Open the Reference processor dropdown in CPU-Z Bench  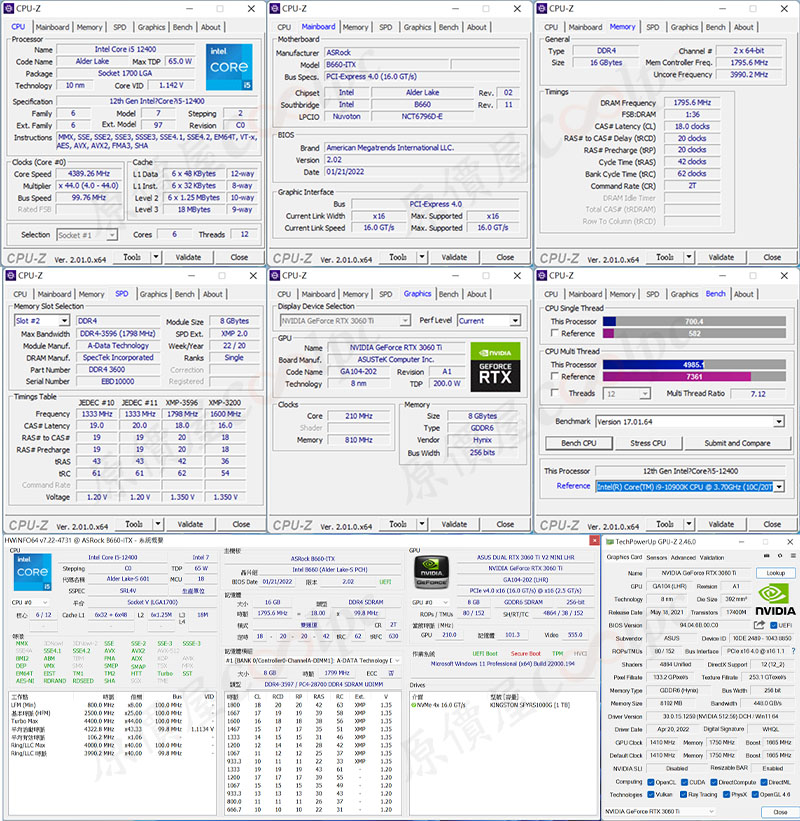[x=690, y=487]
